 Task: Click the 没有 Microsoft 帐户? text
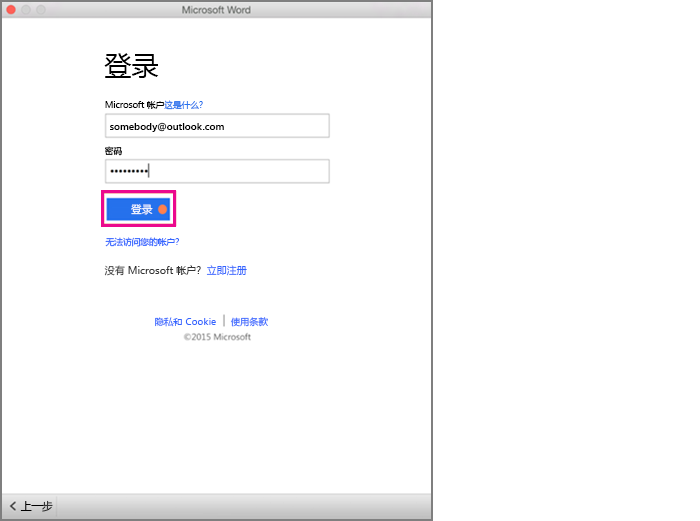click(x=153, y=271)
